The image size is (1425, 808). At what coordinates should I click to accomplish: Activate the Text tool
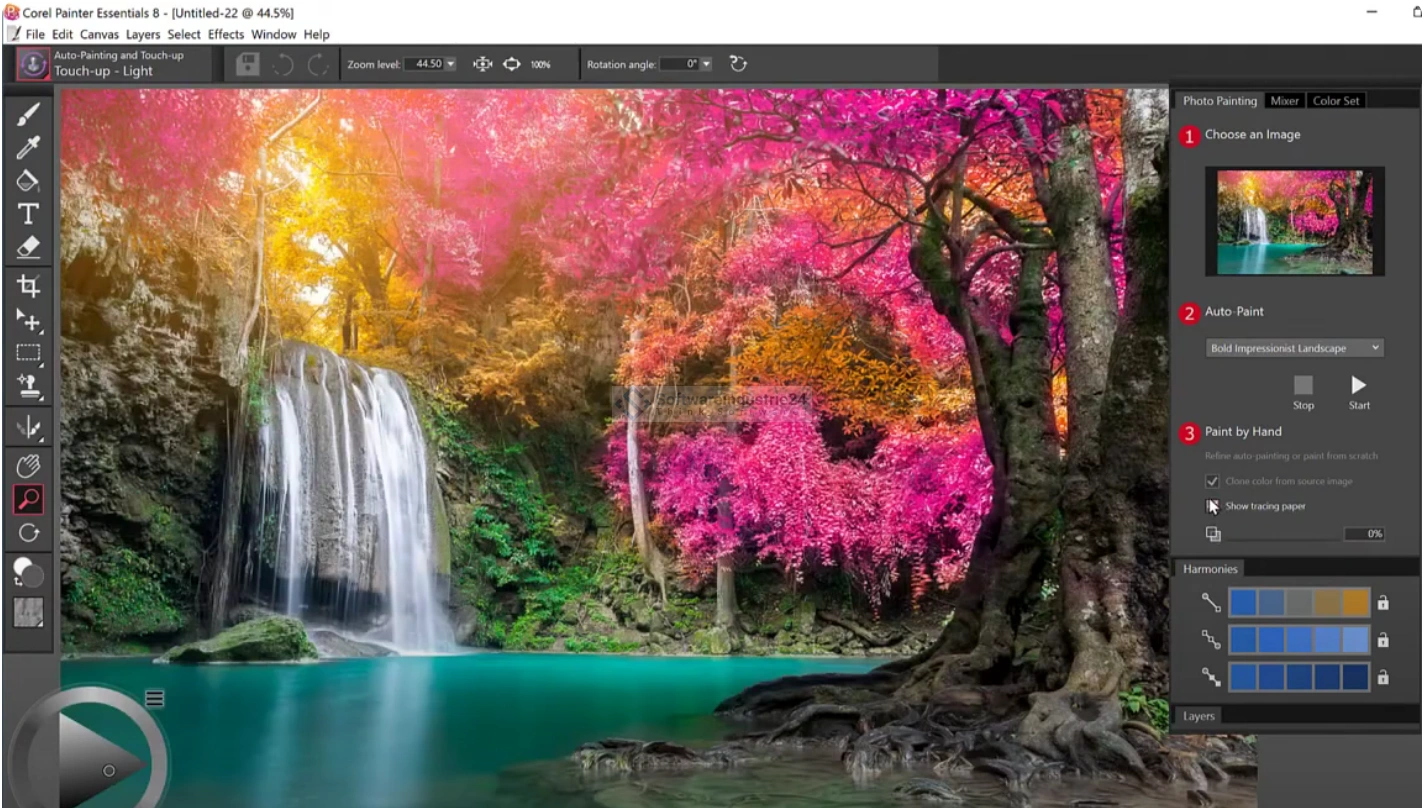pyautogui.click(x=28, y=214)
